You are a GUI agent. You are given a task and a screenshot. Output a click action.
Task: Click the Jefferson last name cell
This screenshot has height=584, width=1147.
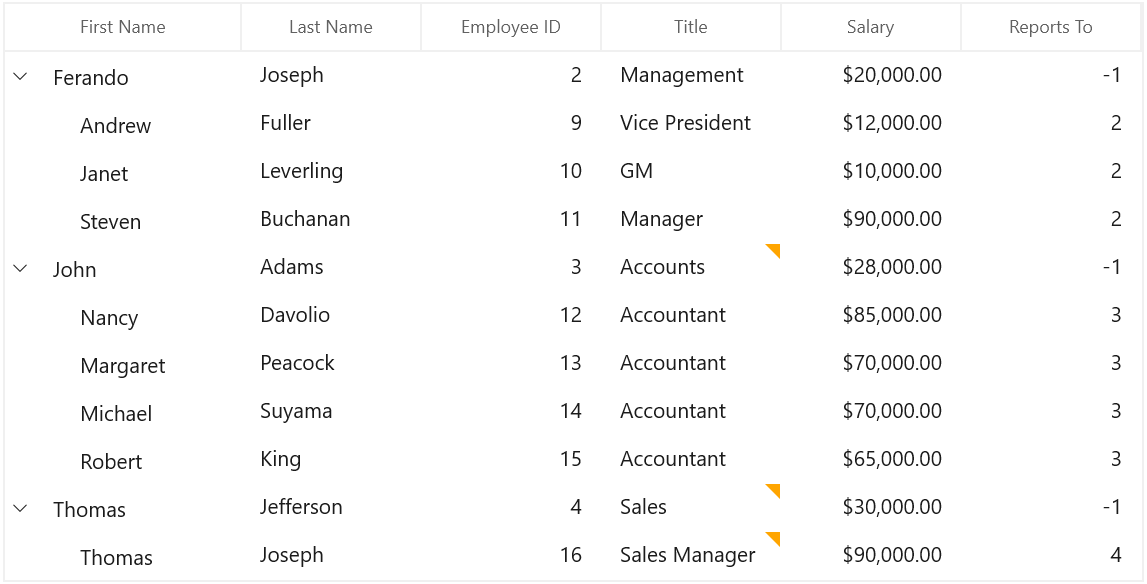(331, 507)
